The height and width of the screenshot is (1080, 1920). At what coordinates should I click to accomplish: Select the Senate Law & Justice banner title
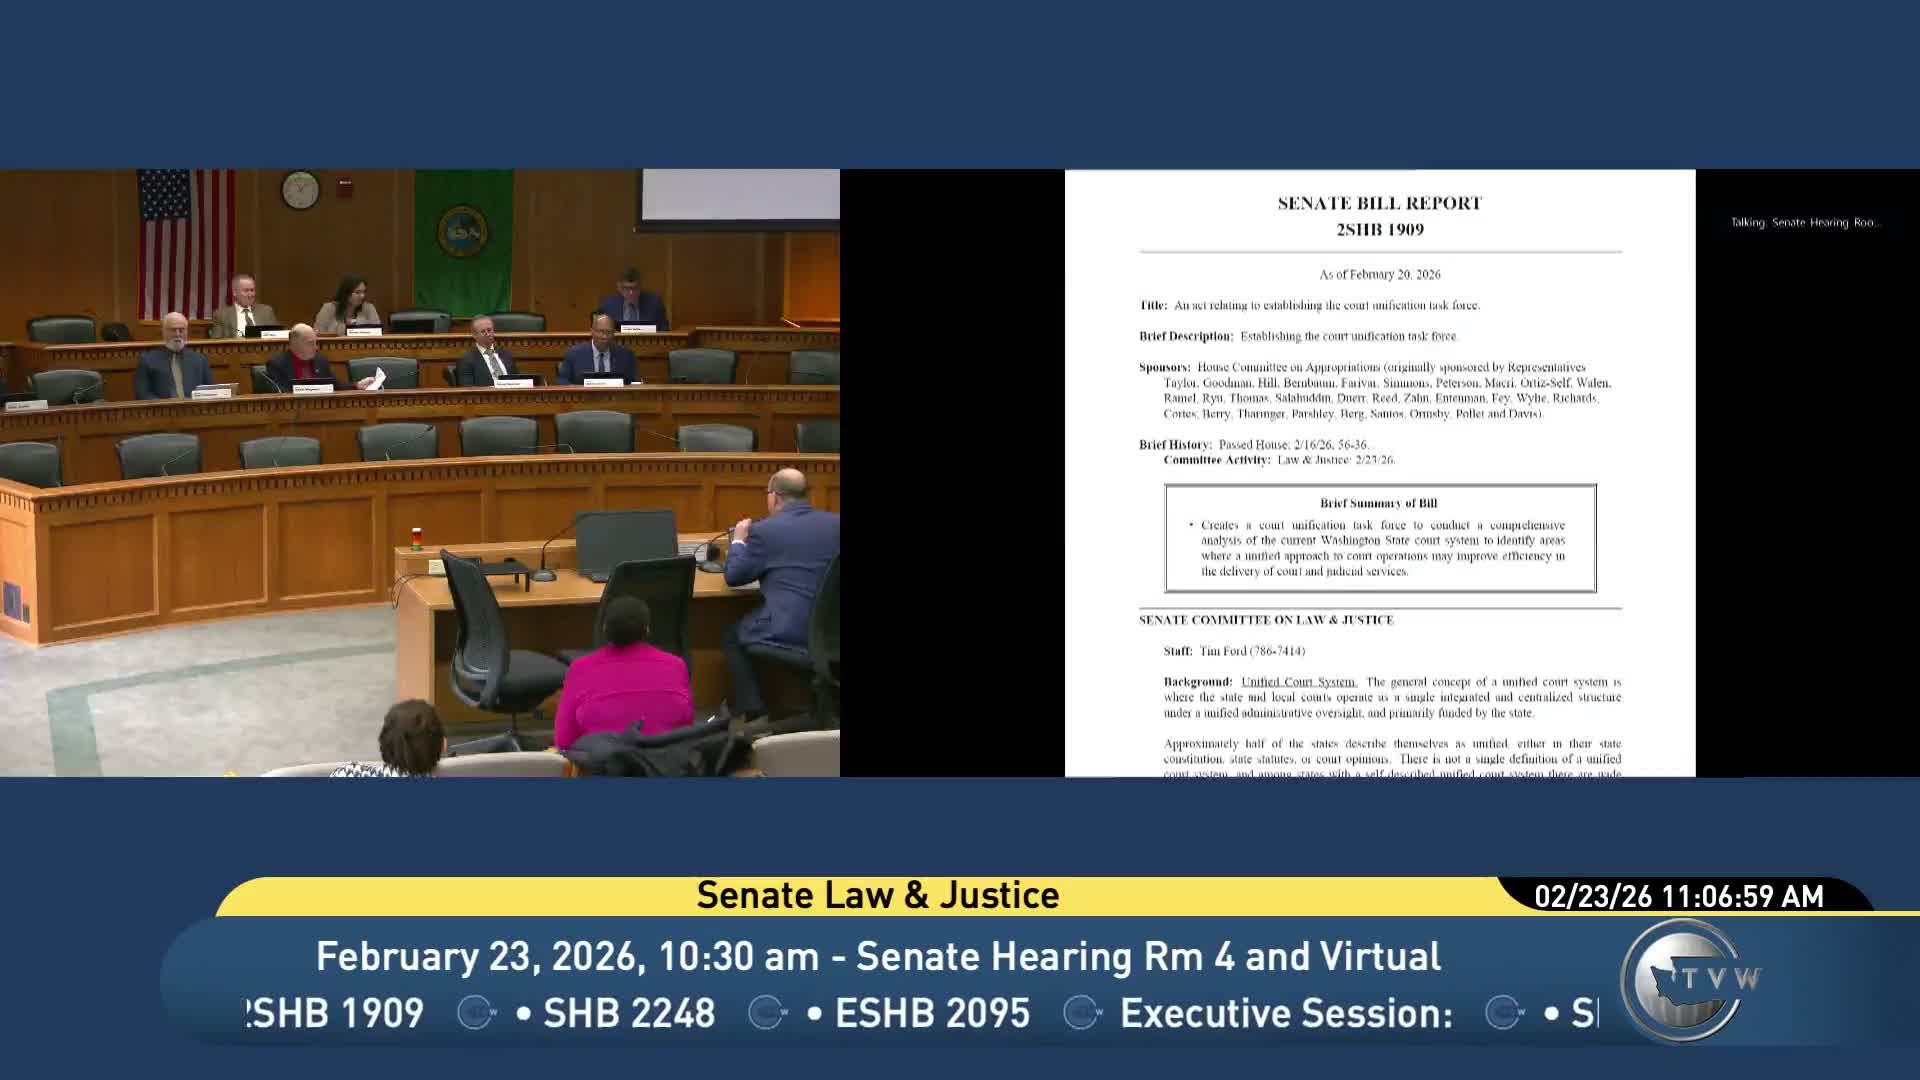pos(877,895)
